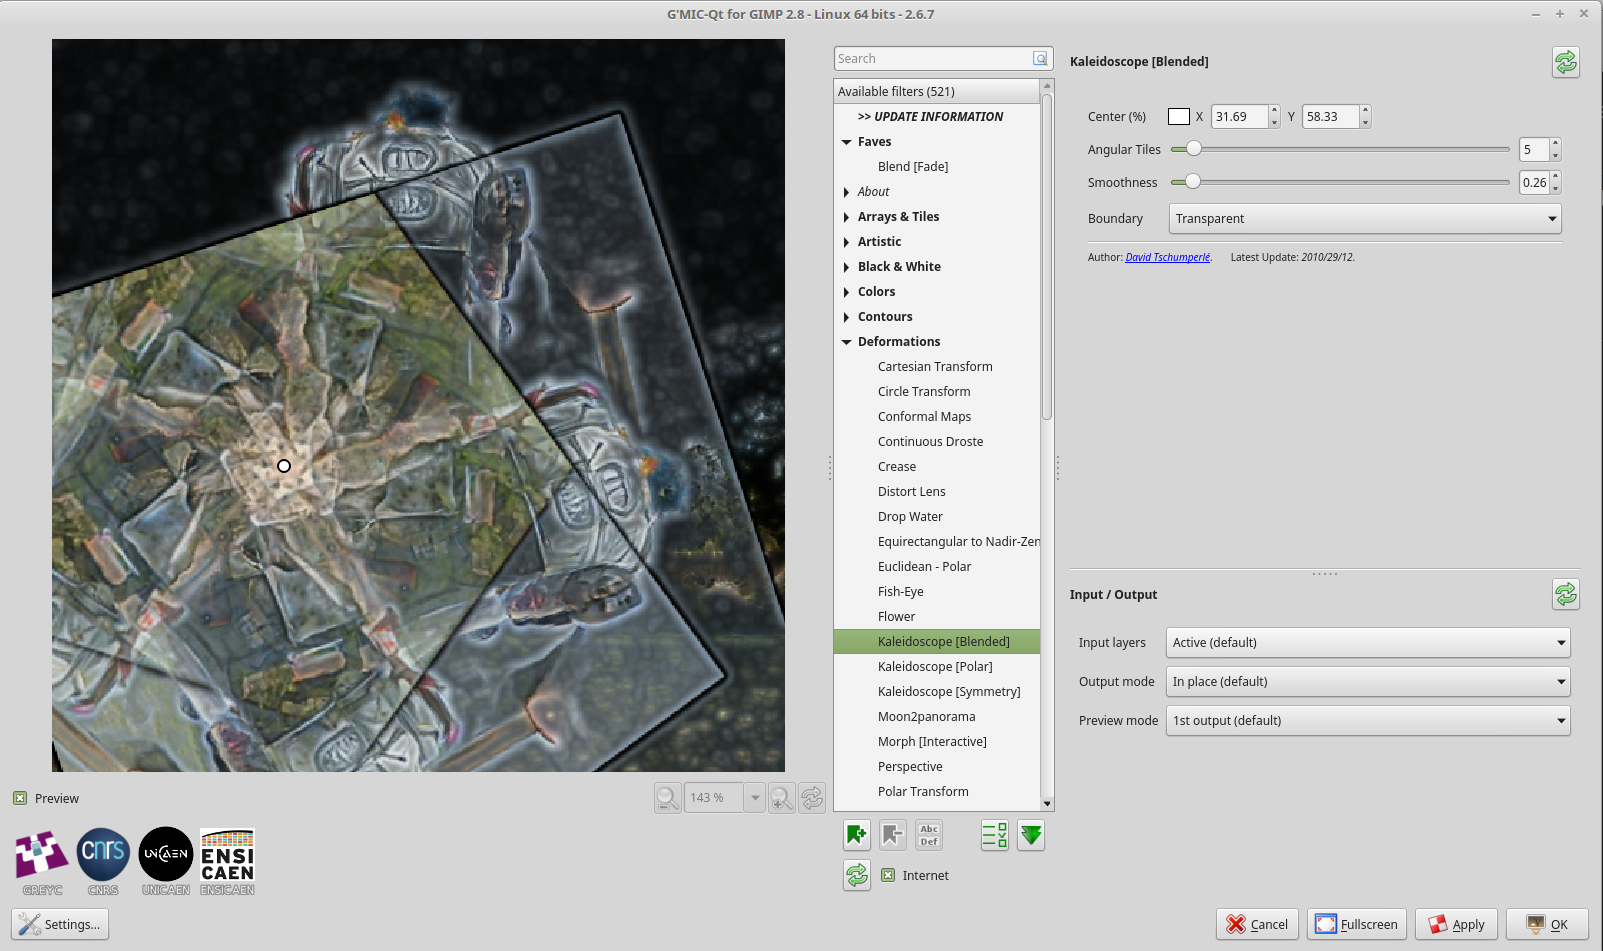
Task: Click the Apply button
Action: pyautogui.click(x=1455, y=924)
